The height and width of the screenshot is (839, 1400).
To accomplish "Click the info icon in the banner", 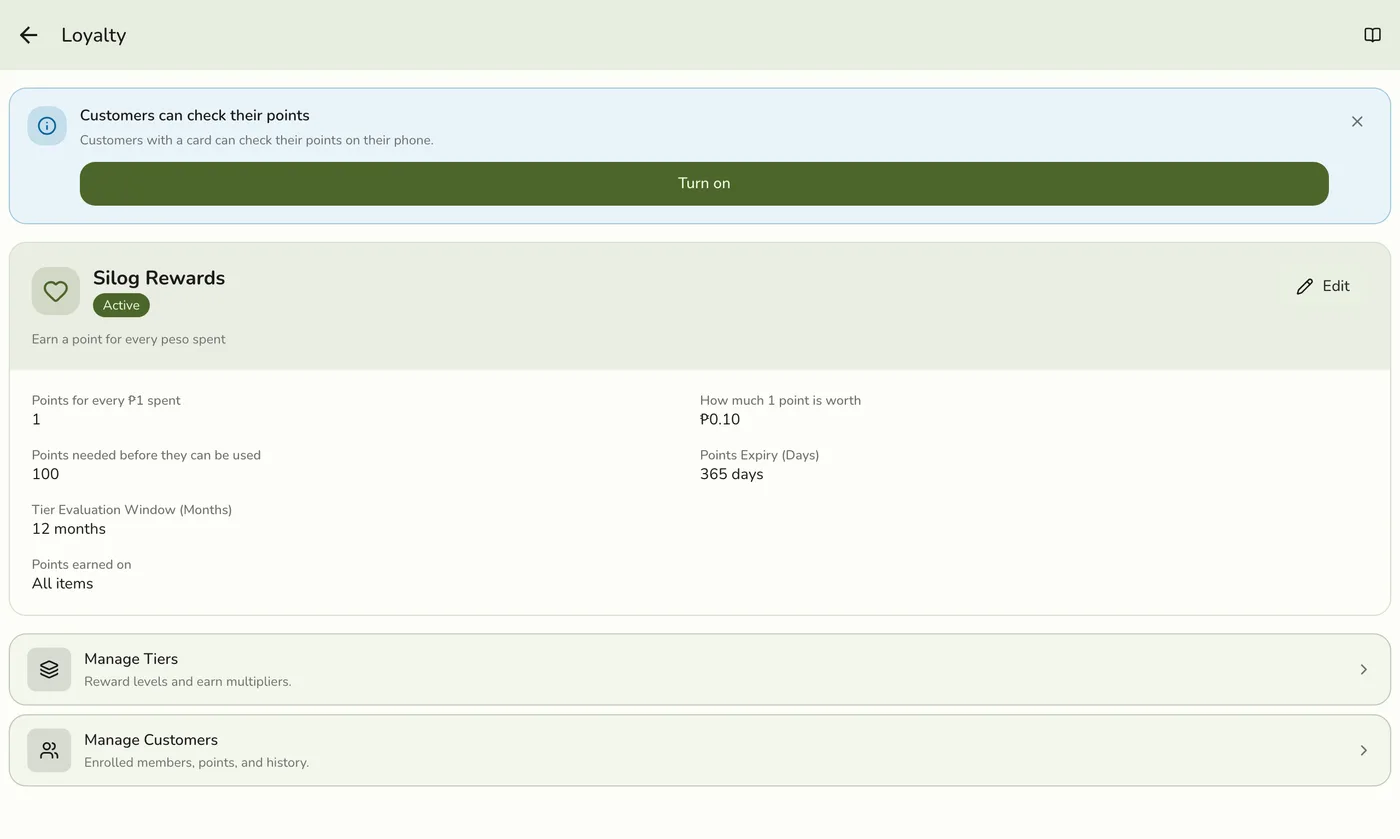I will [x=47, y=126].
